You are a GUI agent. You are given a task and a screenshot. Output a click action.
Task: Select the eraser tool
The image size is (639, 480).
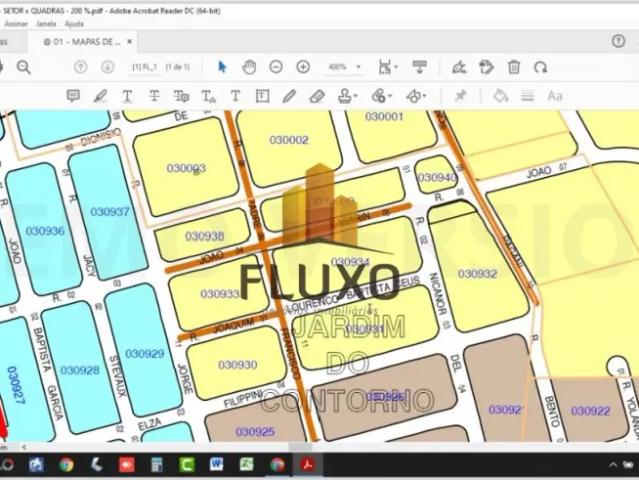tap(317, 96)
